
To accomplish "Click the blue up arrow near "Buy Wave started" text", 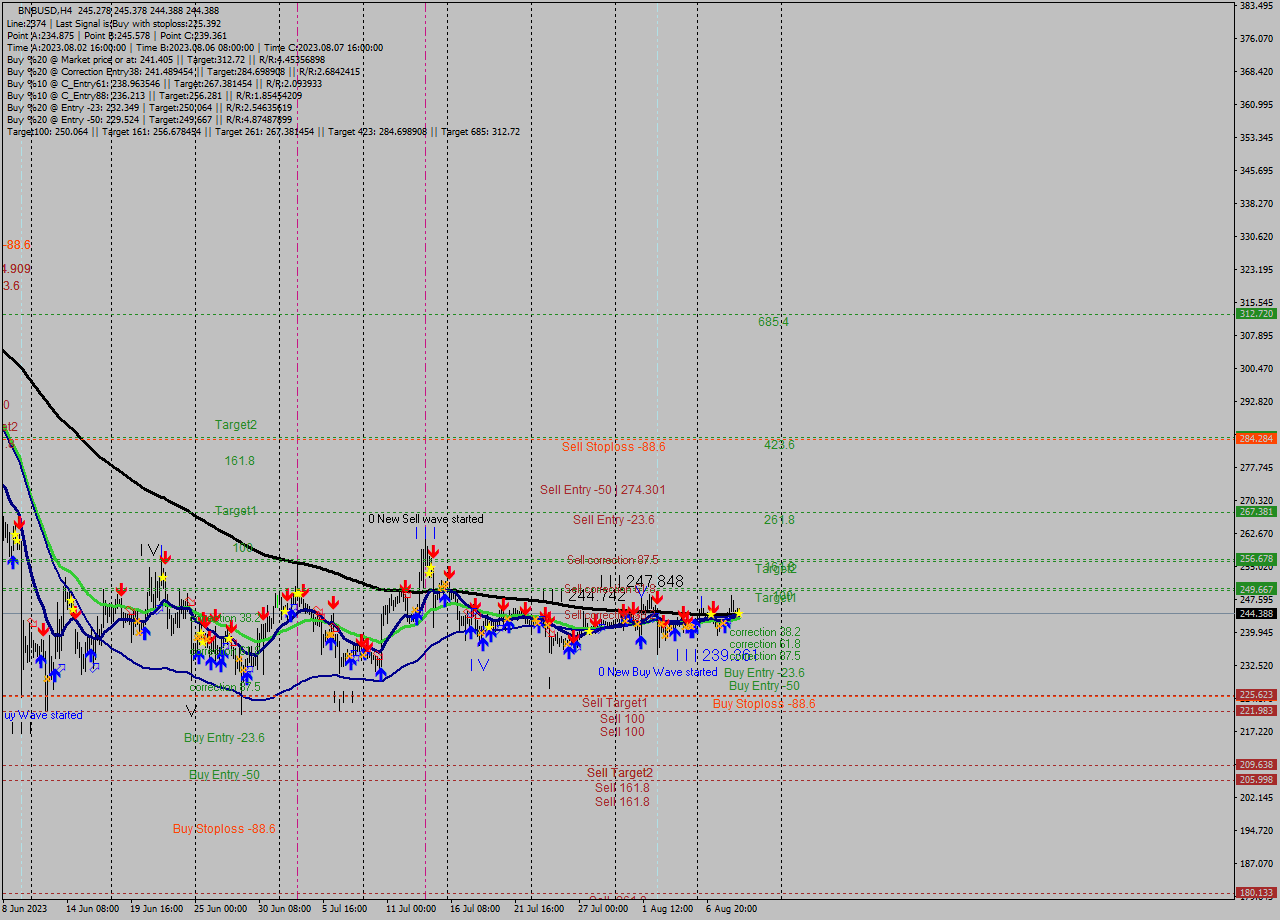I will point(41,661).
